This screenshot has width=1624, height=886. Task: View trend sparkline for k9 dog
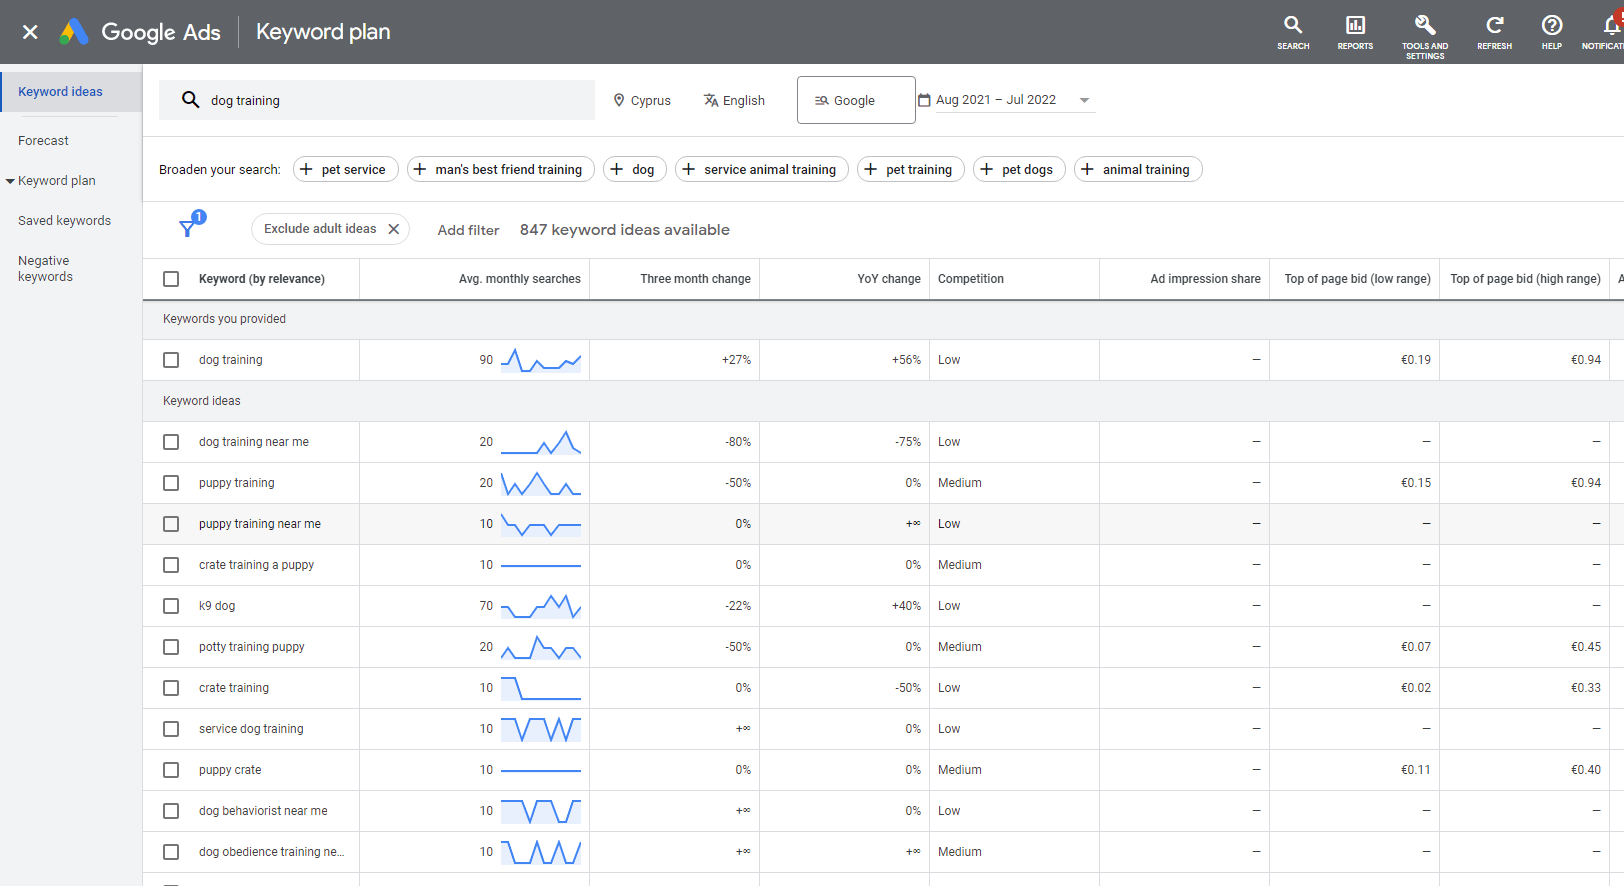coord(540,606)
